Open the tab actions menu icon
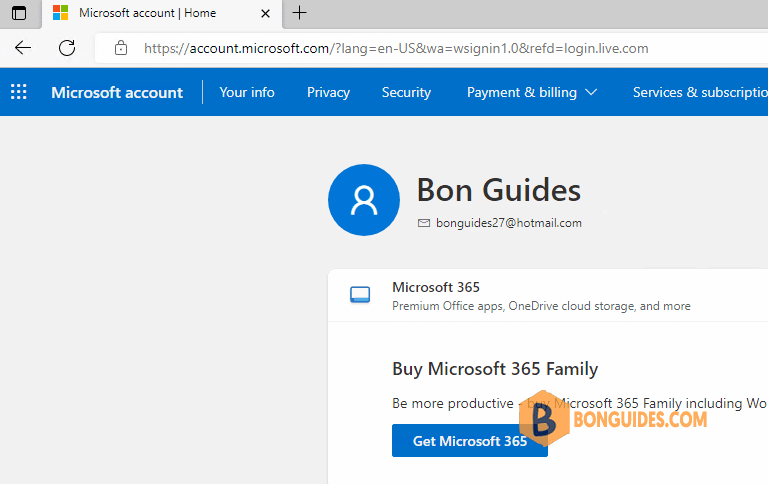768x484 pixels. pyautogui.click(x=19, y=13)
